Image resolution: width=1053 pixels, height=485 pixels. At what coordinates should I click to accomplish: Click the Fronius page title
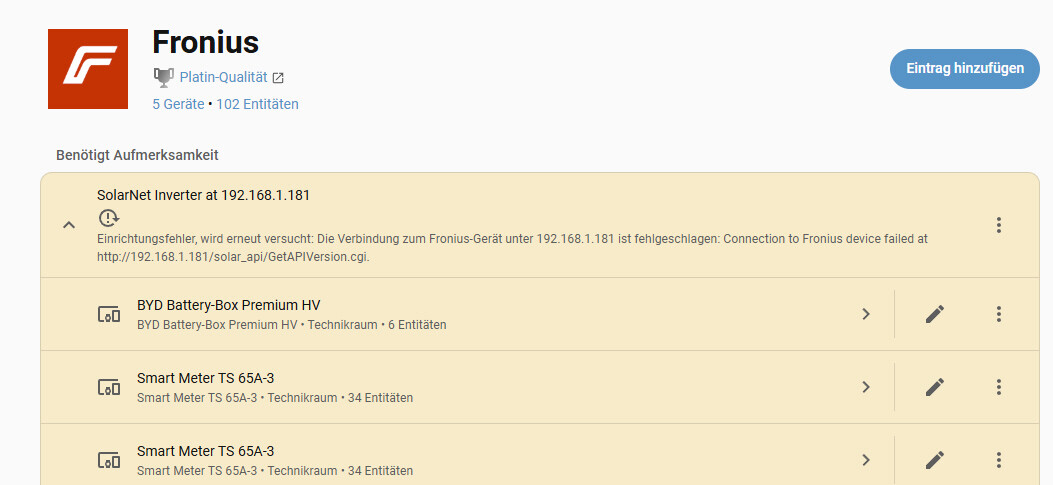[x=205, y=42]
